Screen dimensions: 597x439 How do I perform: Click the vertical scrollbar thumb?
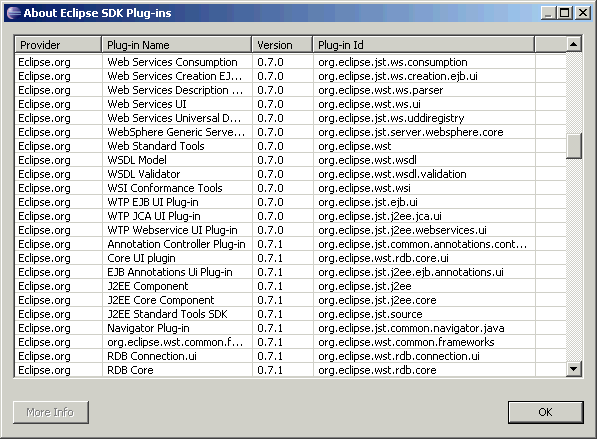click(x=573, y=145)
